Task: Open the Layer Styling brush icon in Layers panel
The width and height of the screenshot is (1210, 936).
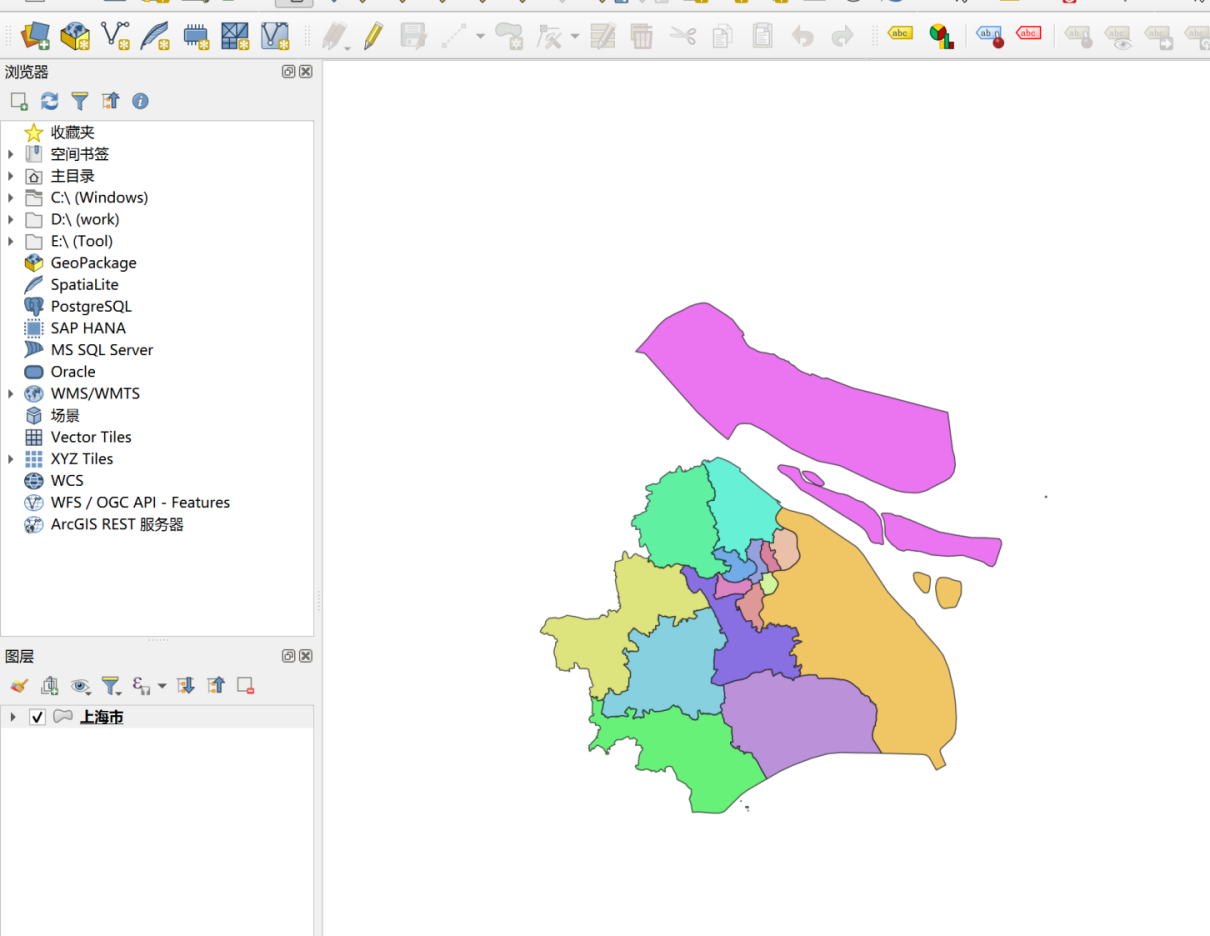Action: [20, 685]
